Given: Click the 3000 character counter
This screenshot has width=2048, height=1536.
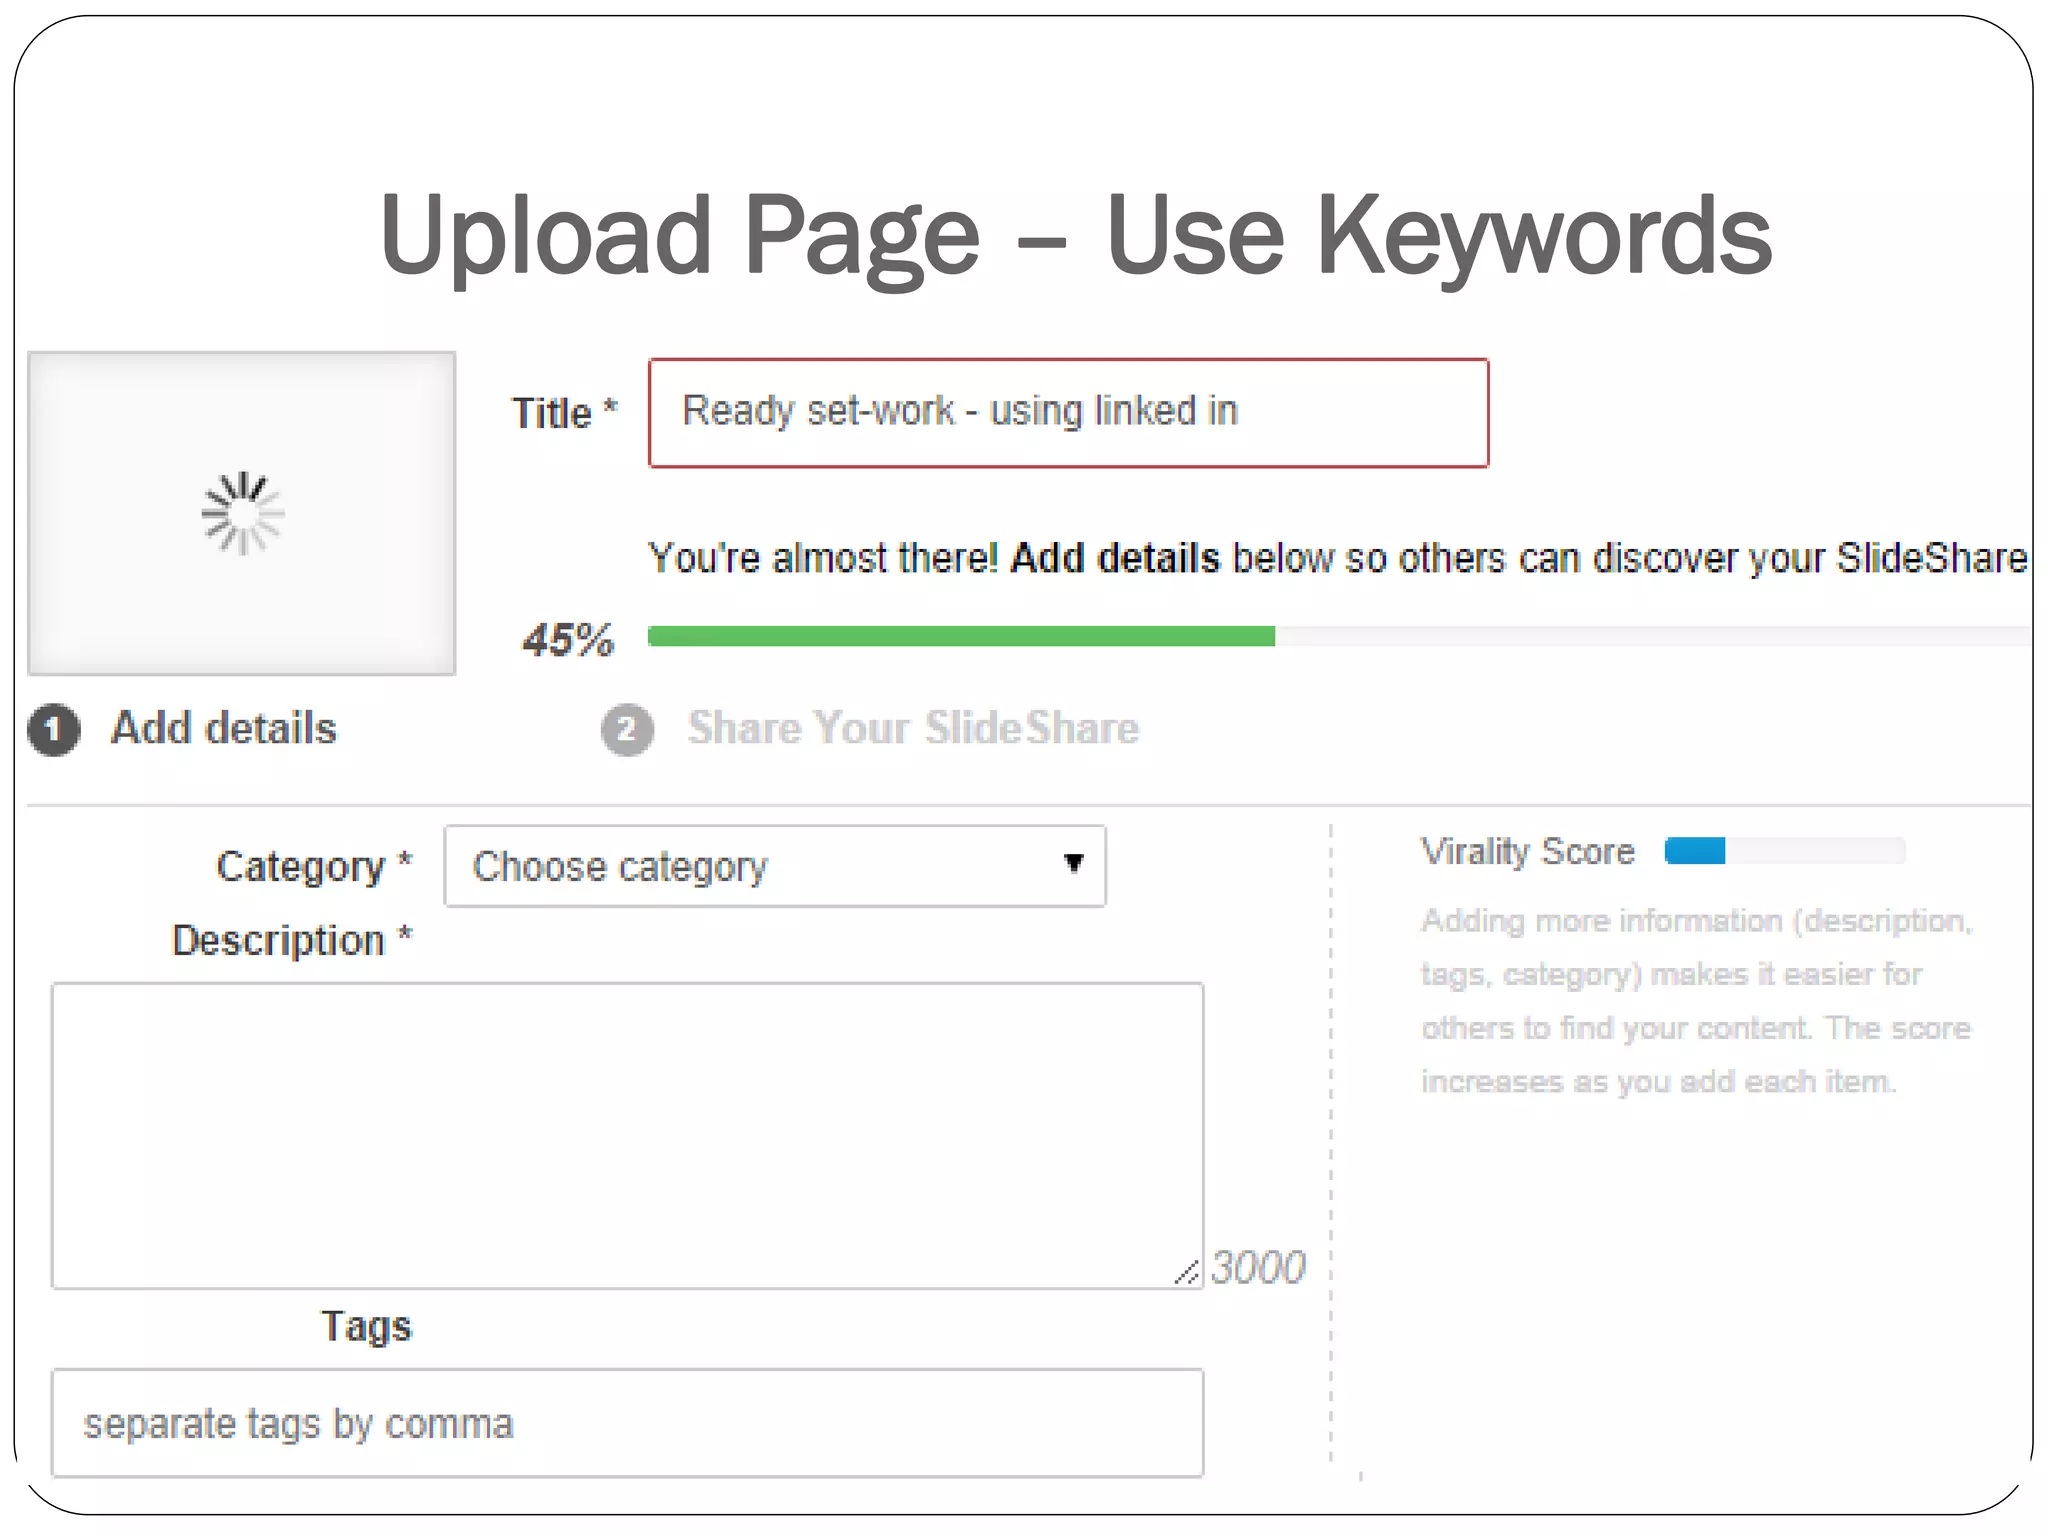Looking at the screenshot, I should point(1258,1267).
